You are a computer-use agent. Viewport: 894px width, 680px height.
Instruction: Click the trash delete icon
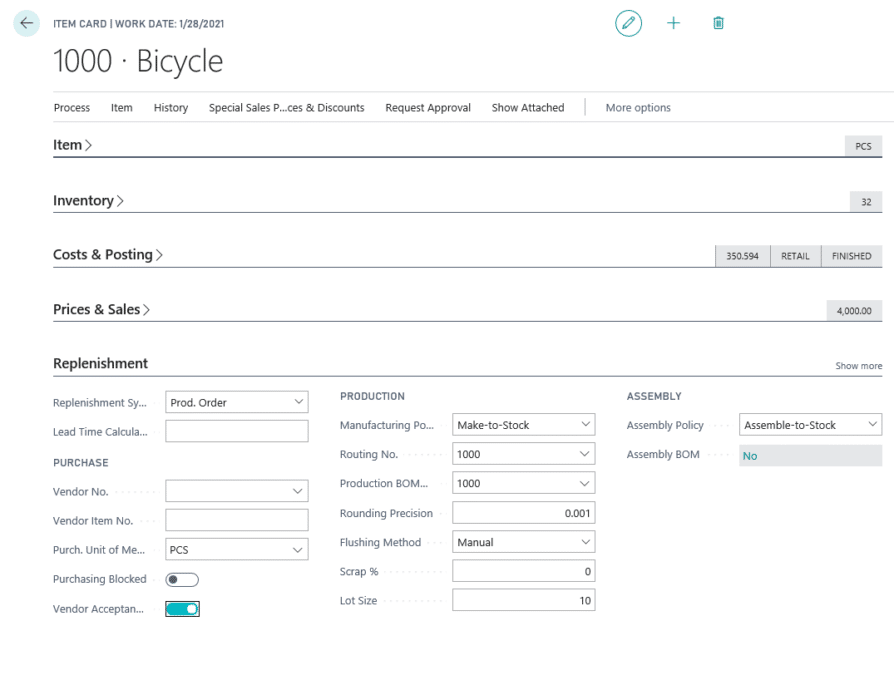click(718, 23)
